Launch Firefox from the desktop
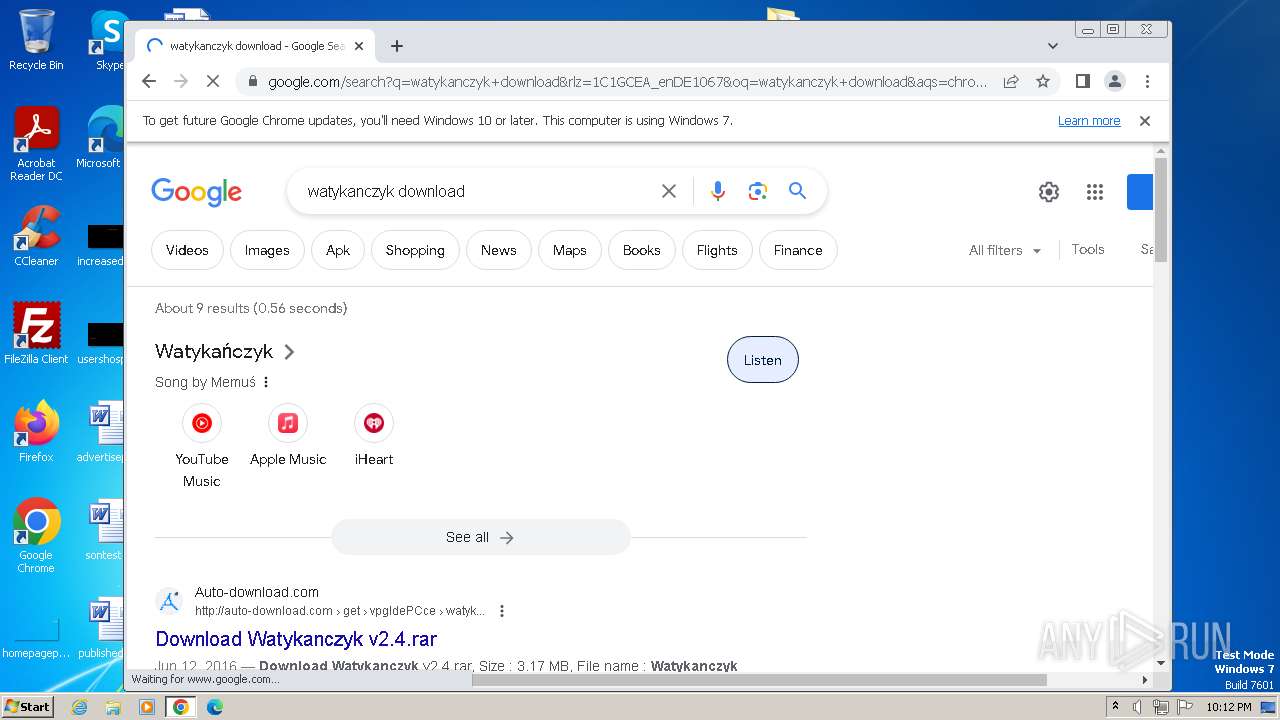 click(36, 431)
